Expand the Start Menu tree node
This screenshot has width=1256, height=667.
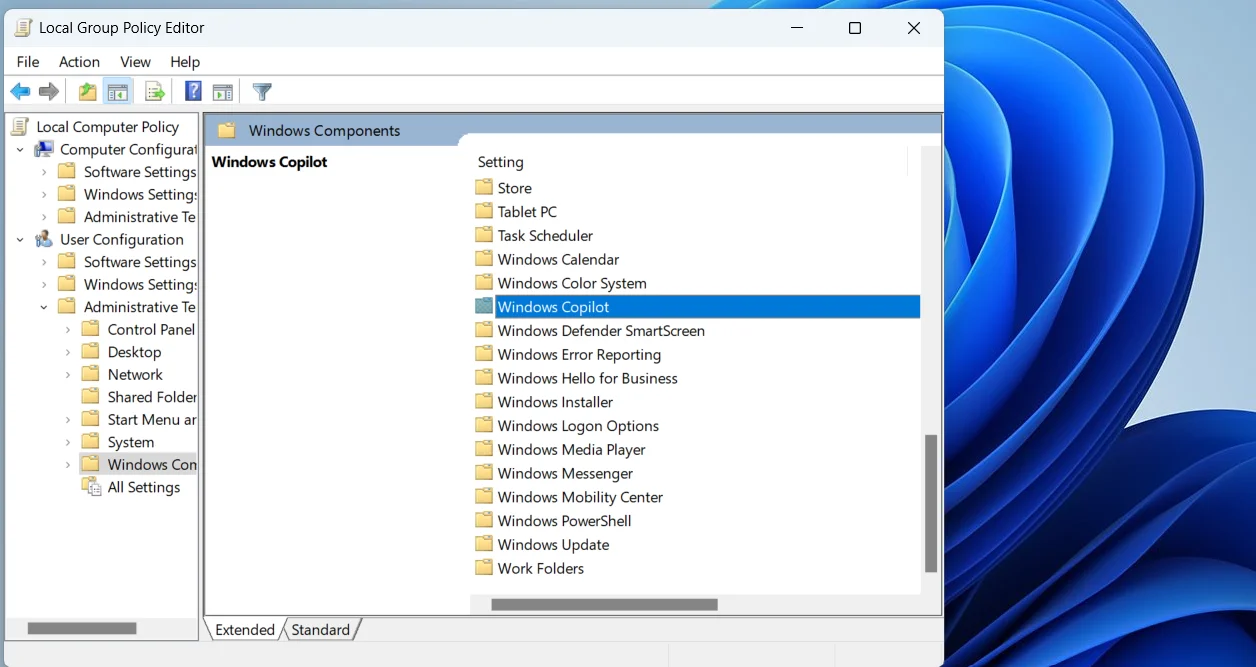[68, 420]
